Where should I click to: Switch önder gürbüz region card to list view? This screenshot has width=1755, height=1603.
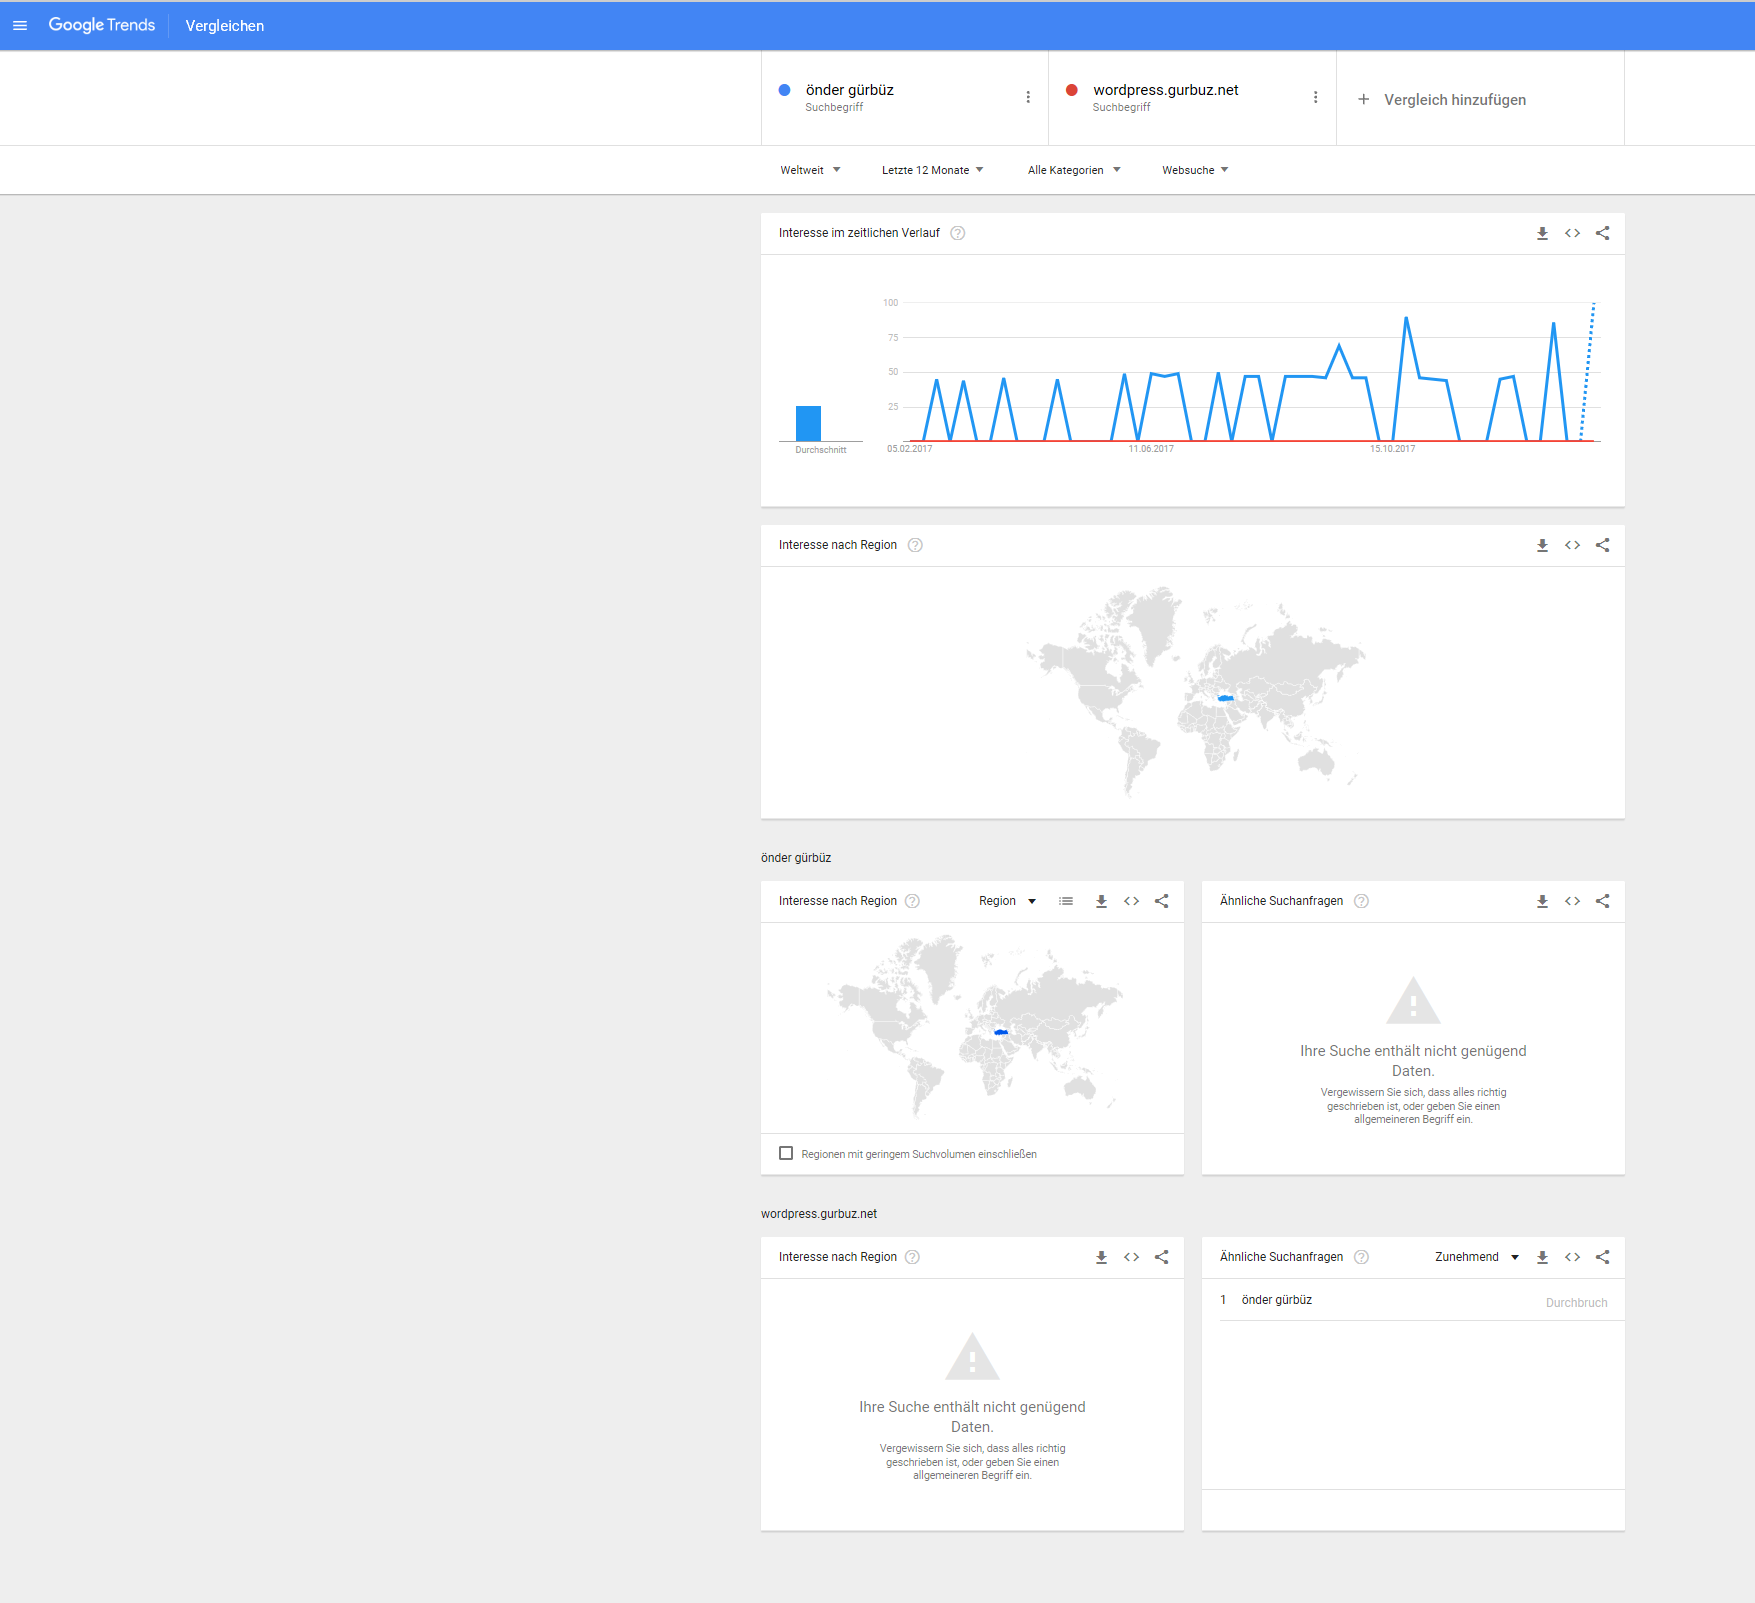(1066, 901)
